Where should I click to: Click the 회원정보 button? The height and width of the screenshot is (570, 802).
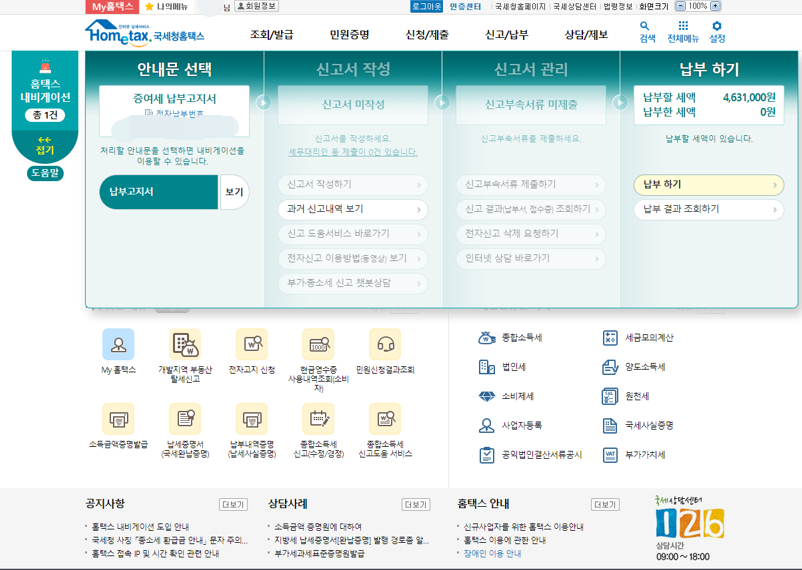(x=256, y=6)
